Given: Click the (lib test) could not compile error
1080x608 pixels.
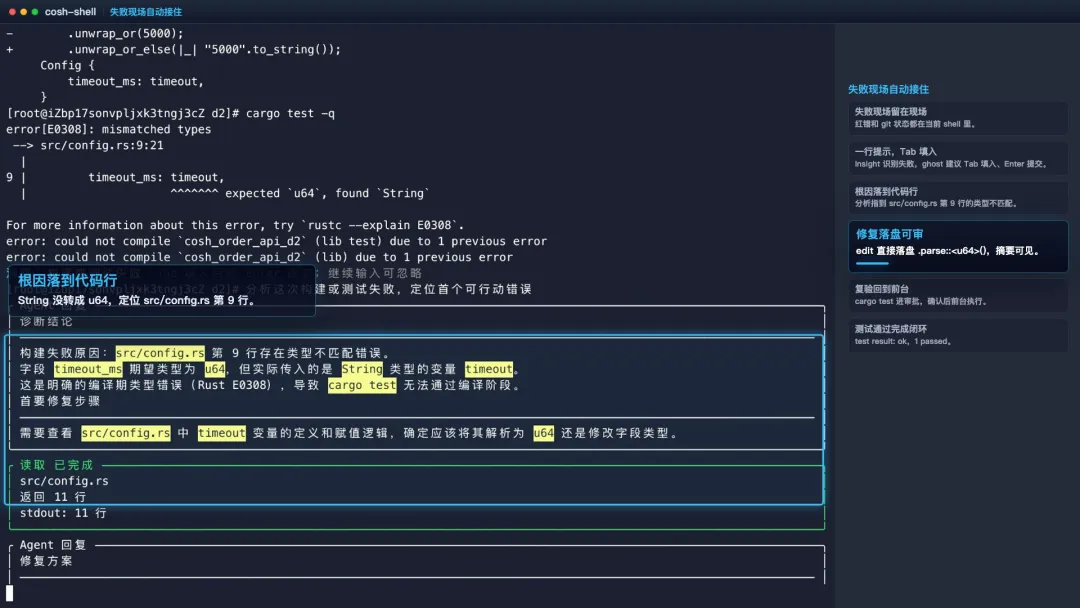Looking at the screenshot, I should coord(276,242).
